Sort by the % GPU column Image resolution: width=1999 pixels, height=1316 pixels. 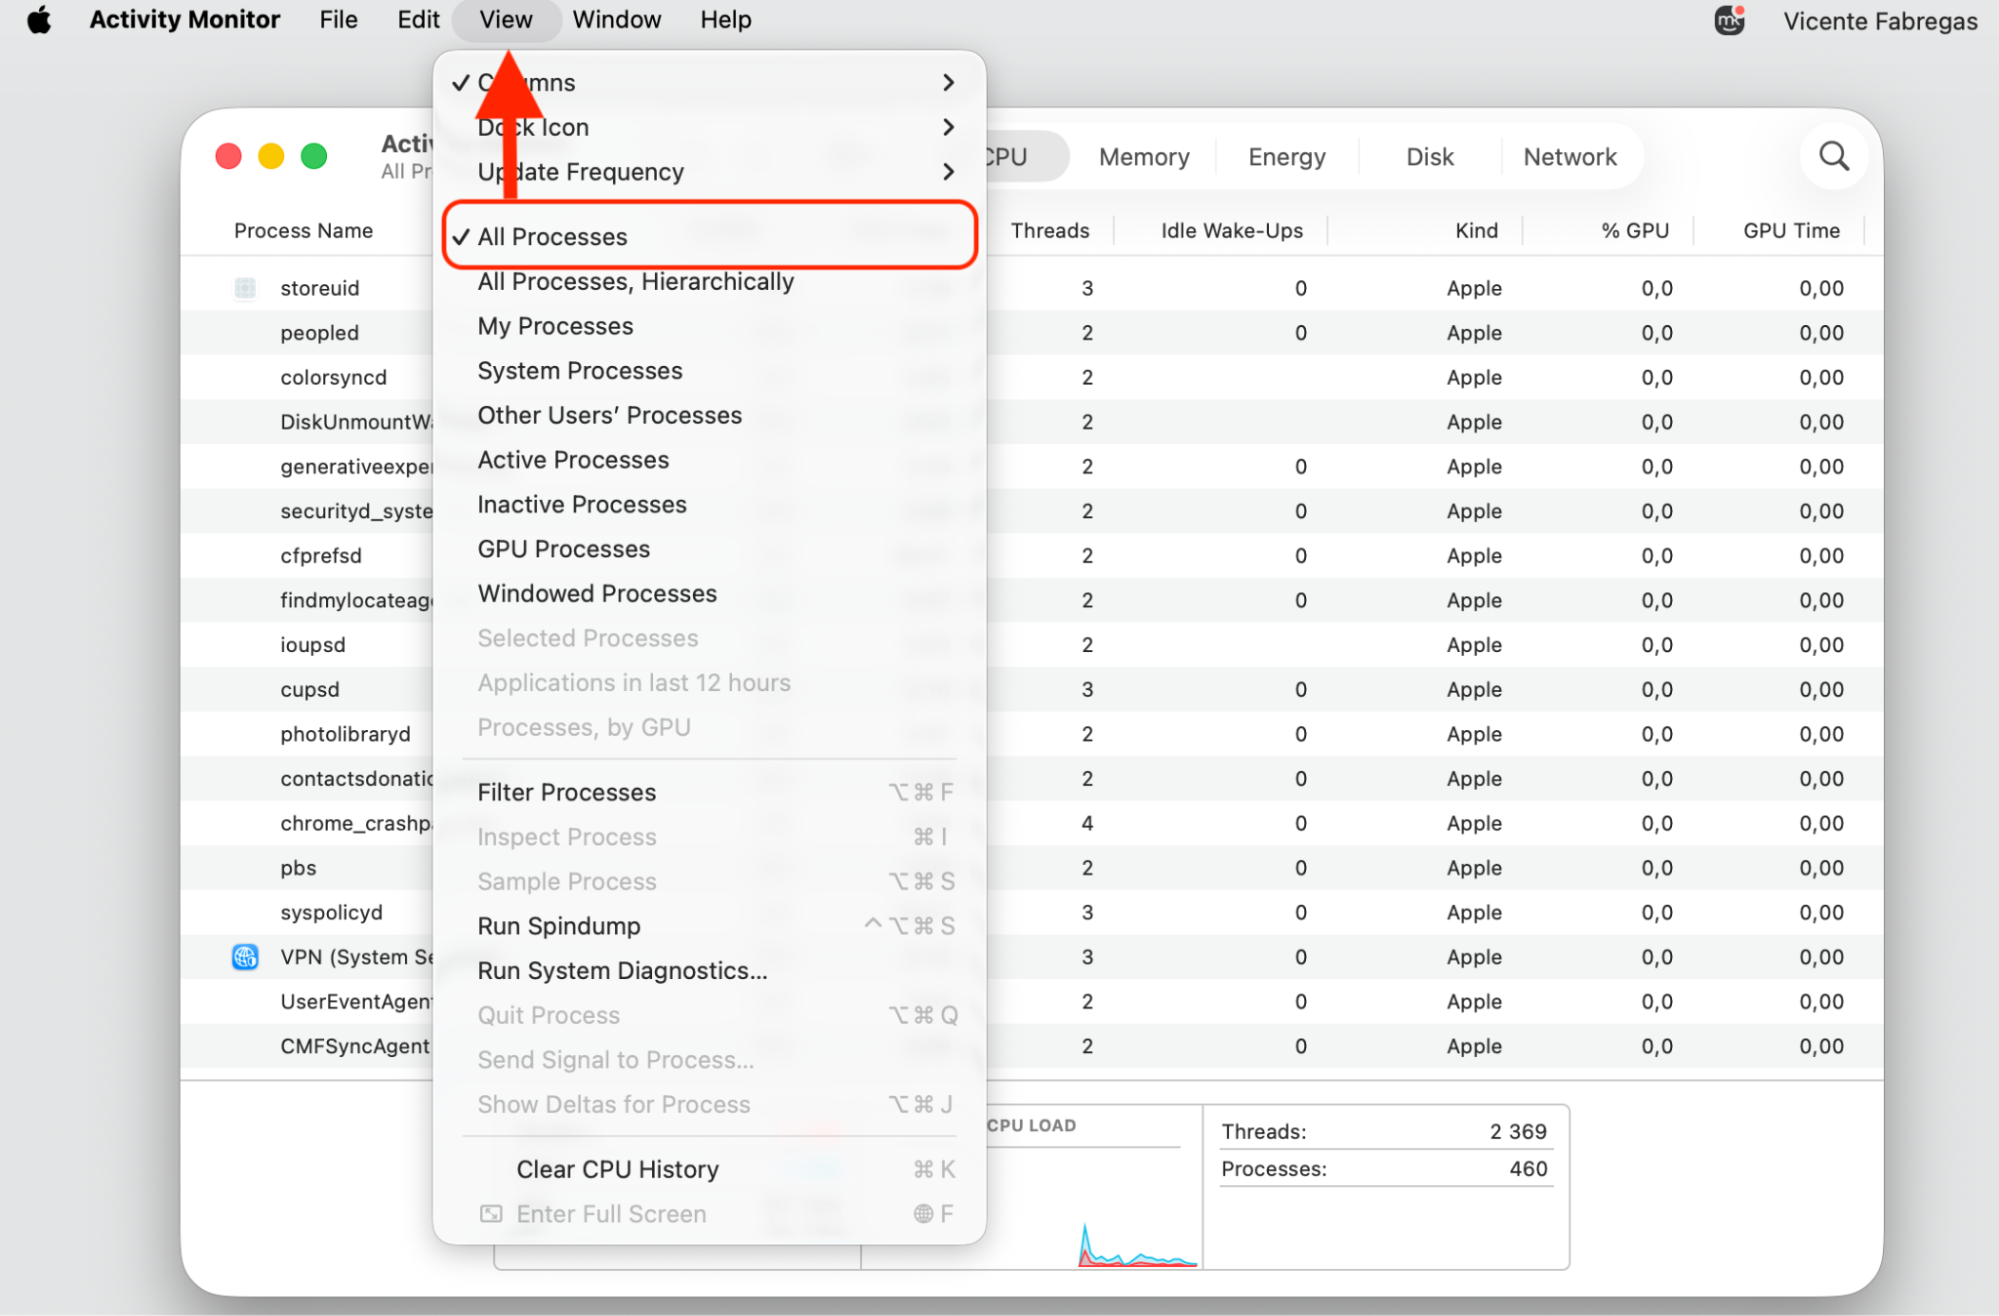[1634, 231]
